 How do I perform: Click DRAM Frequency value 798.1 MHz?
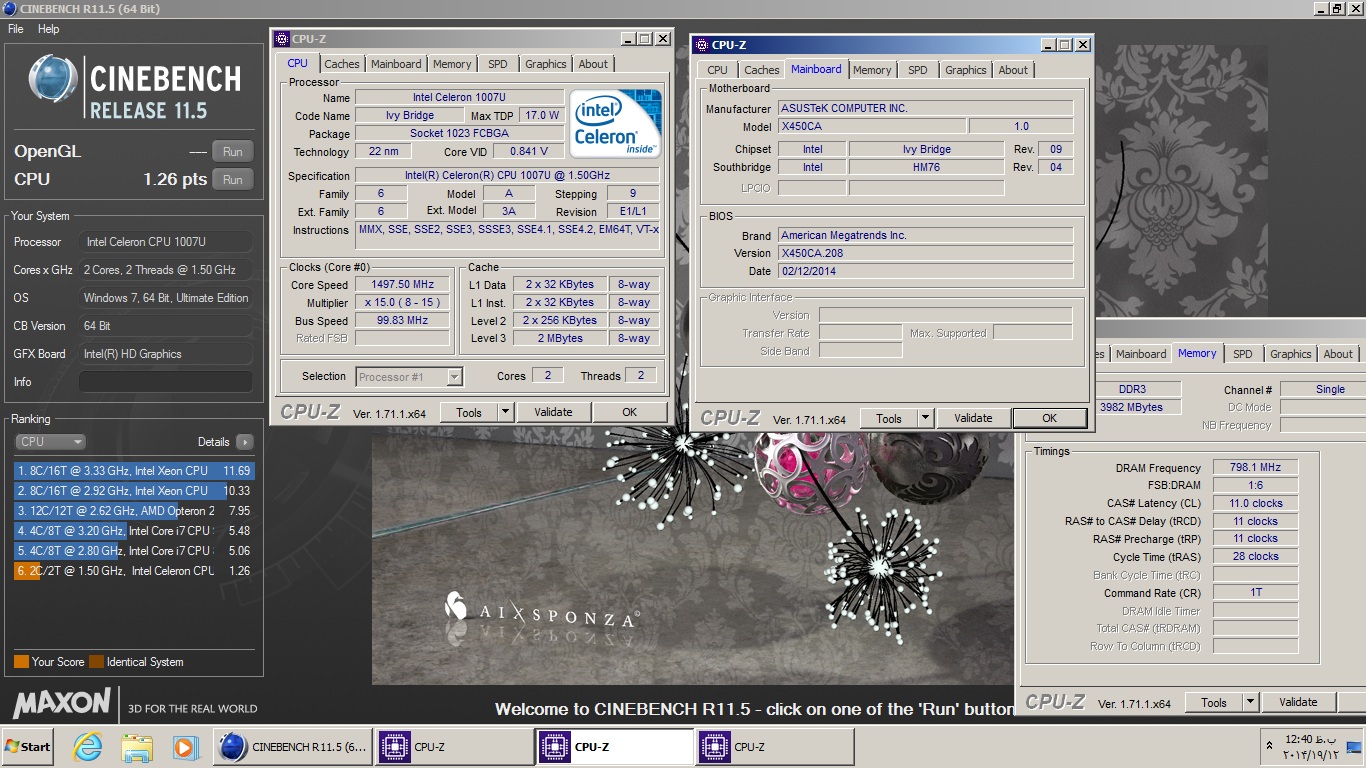pyautogui.click(x=1256, y=467)
